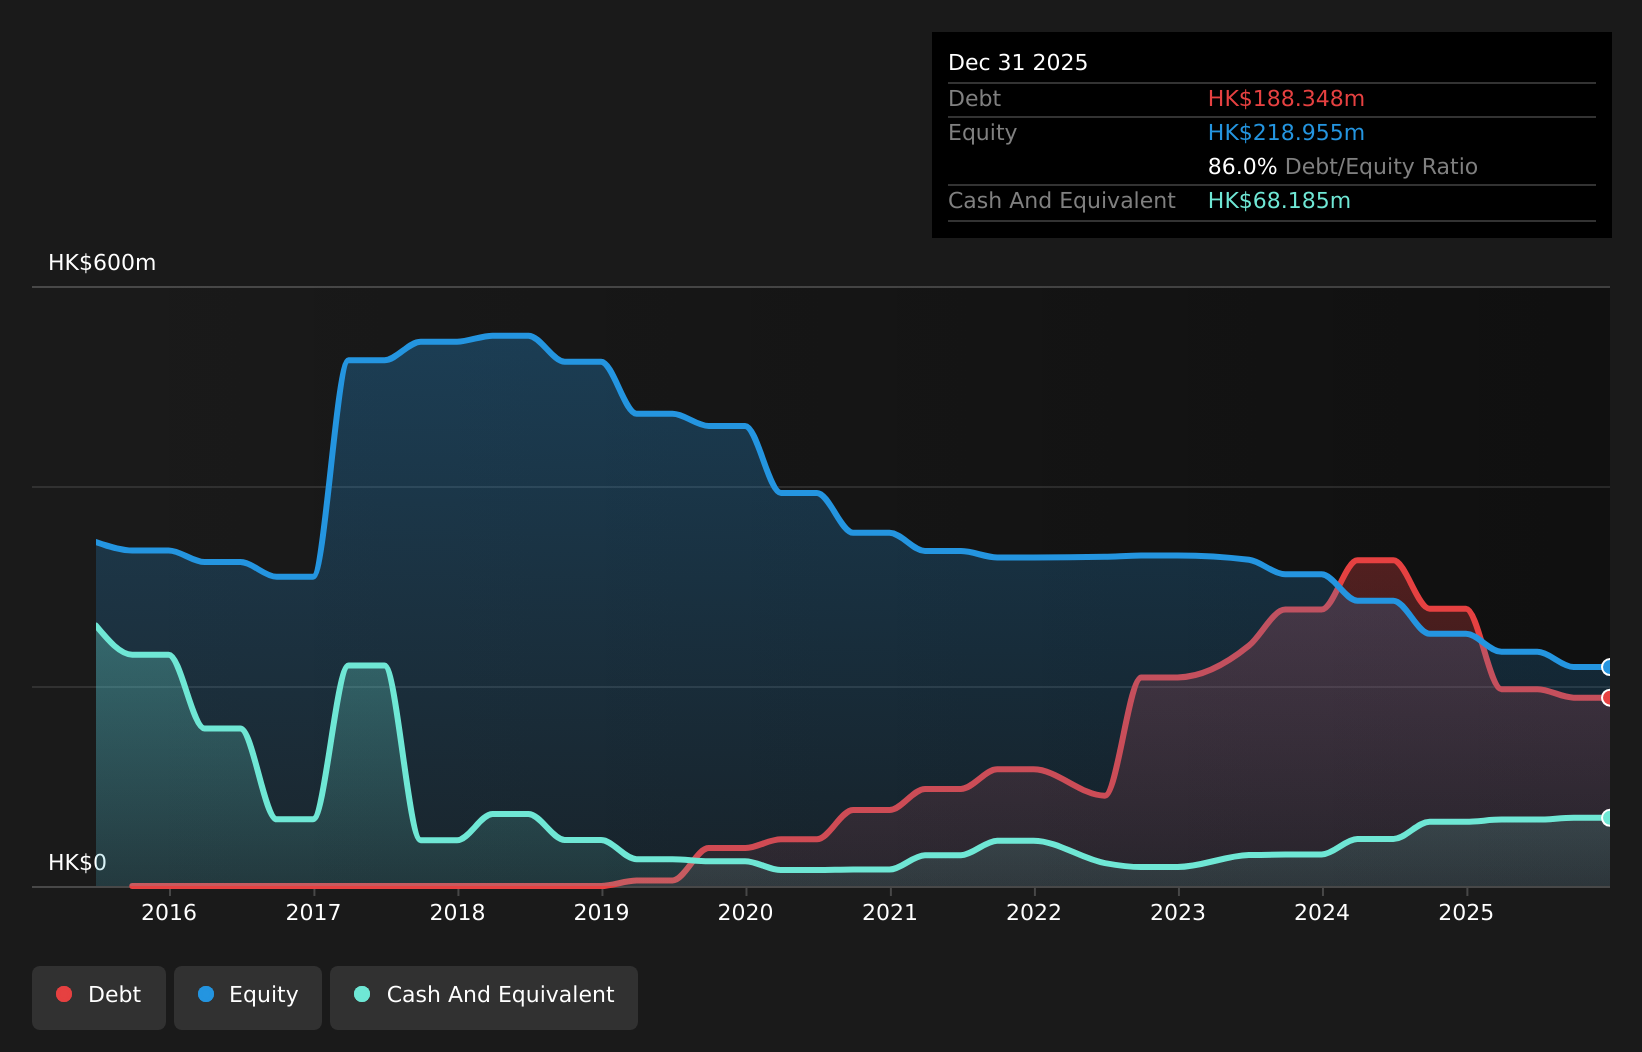Click the 2021 x-axis label

point(890,912)
